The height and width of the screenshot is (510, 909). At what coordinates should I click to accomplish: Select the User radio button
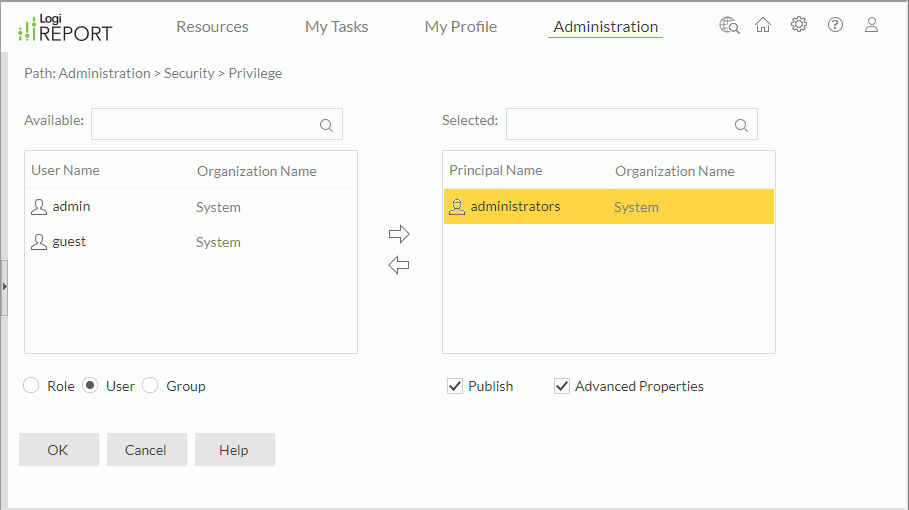pyautogui.click(x=90, y=385)
